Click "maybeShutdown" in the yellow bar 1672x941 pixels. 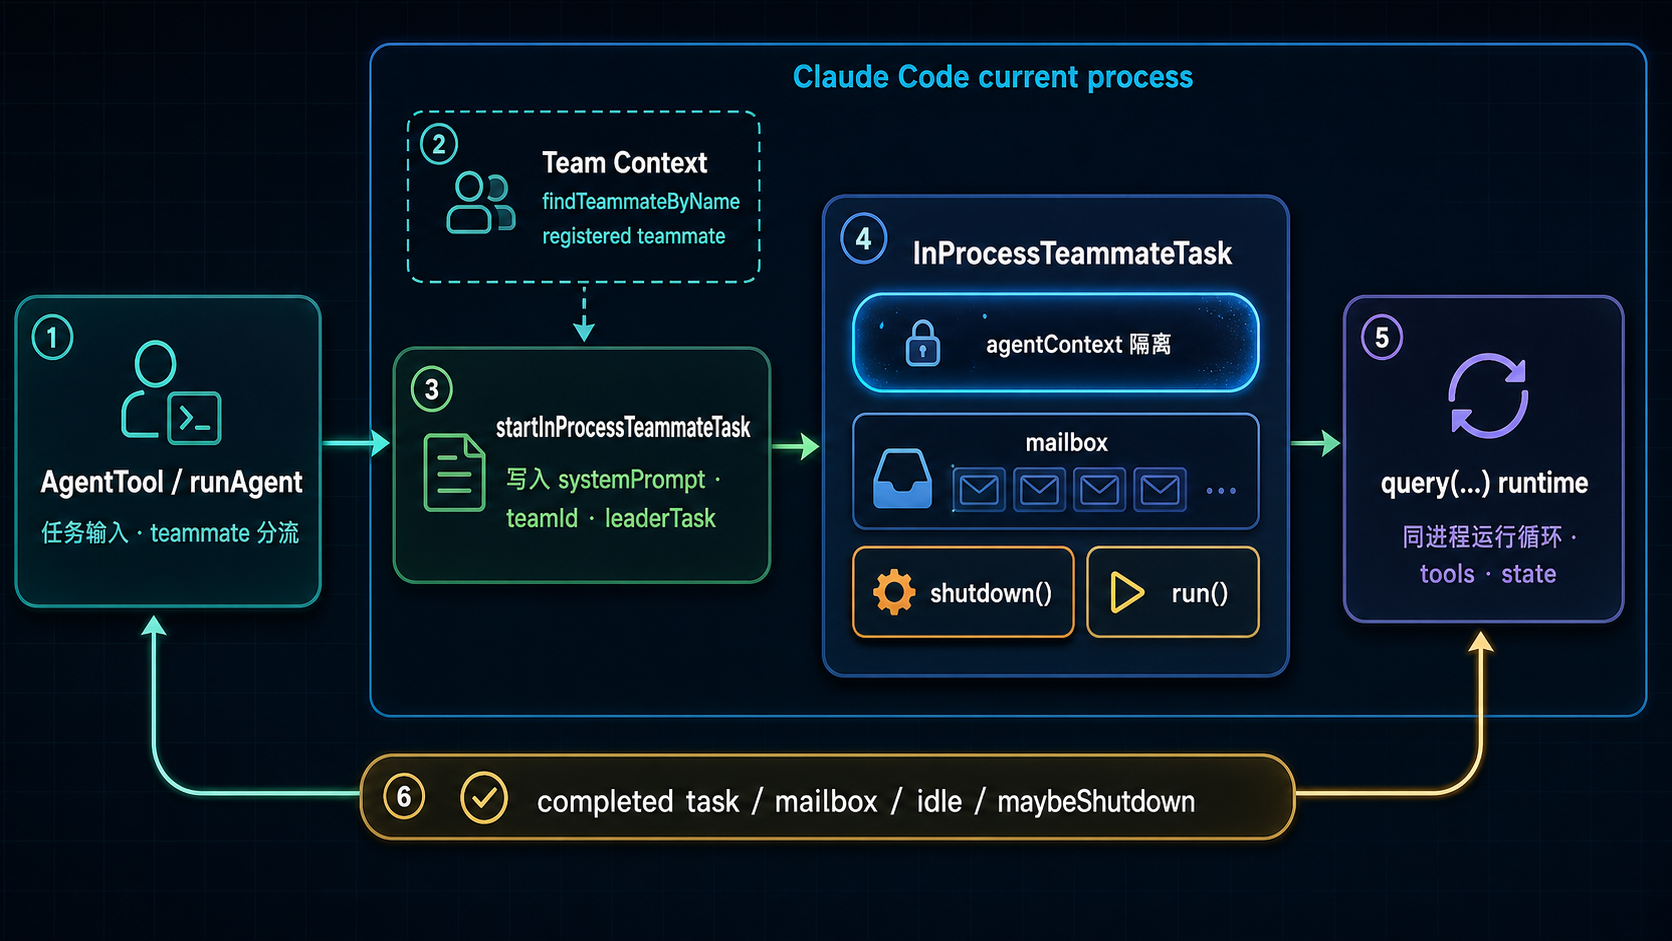click(x=1096, y=801)
